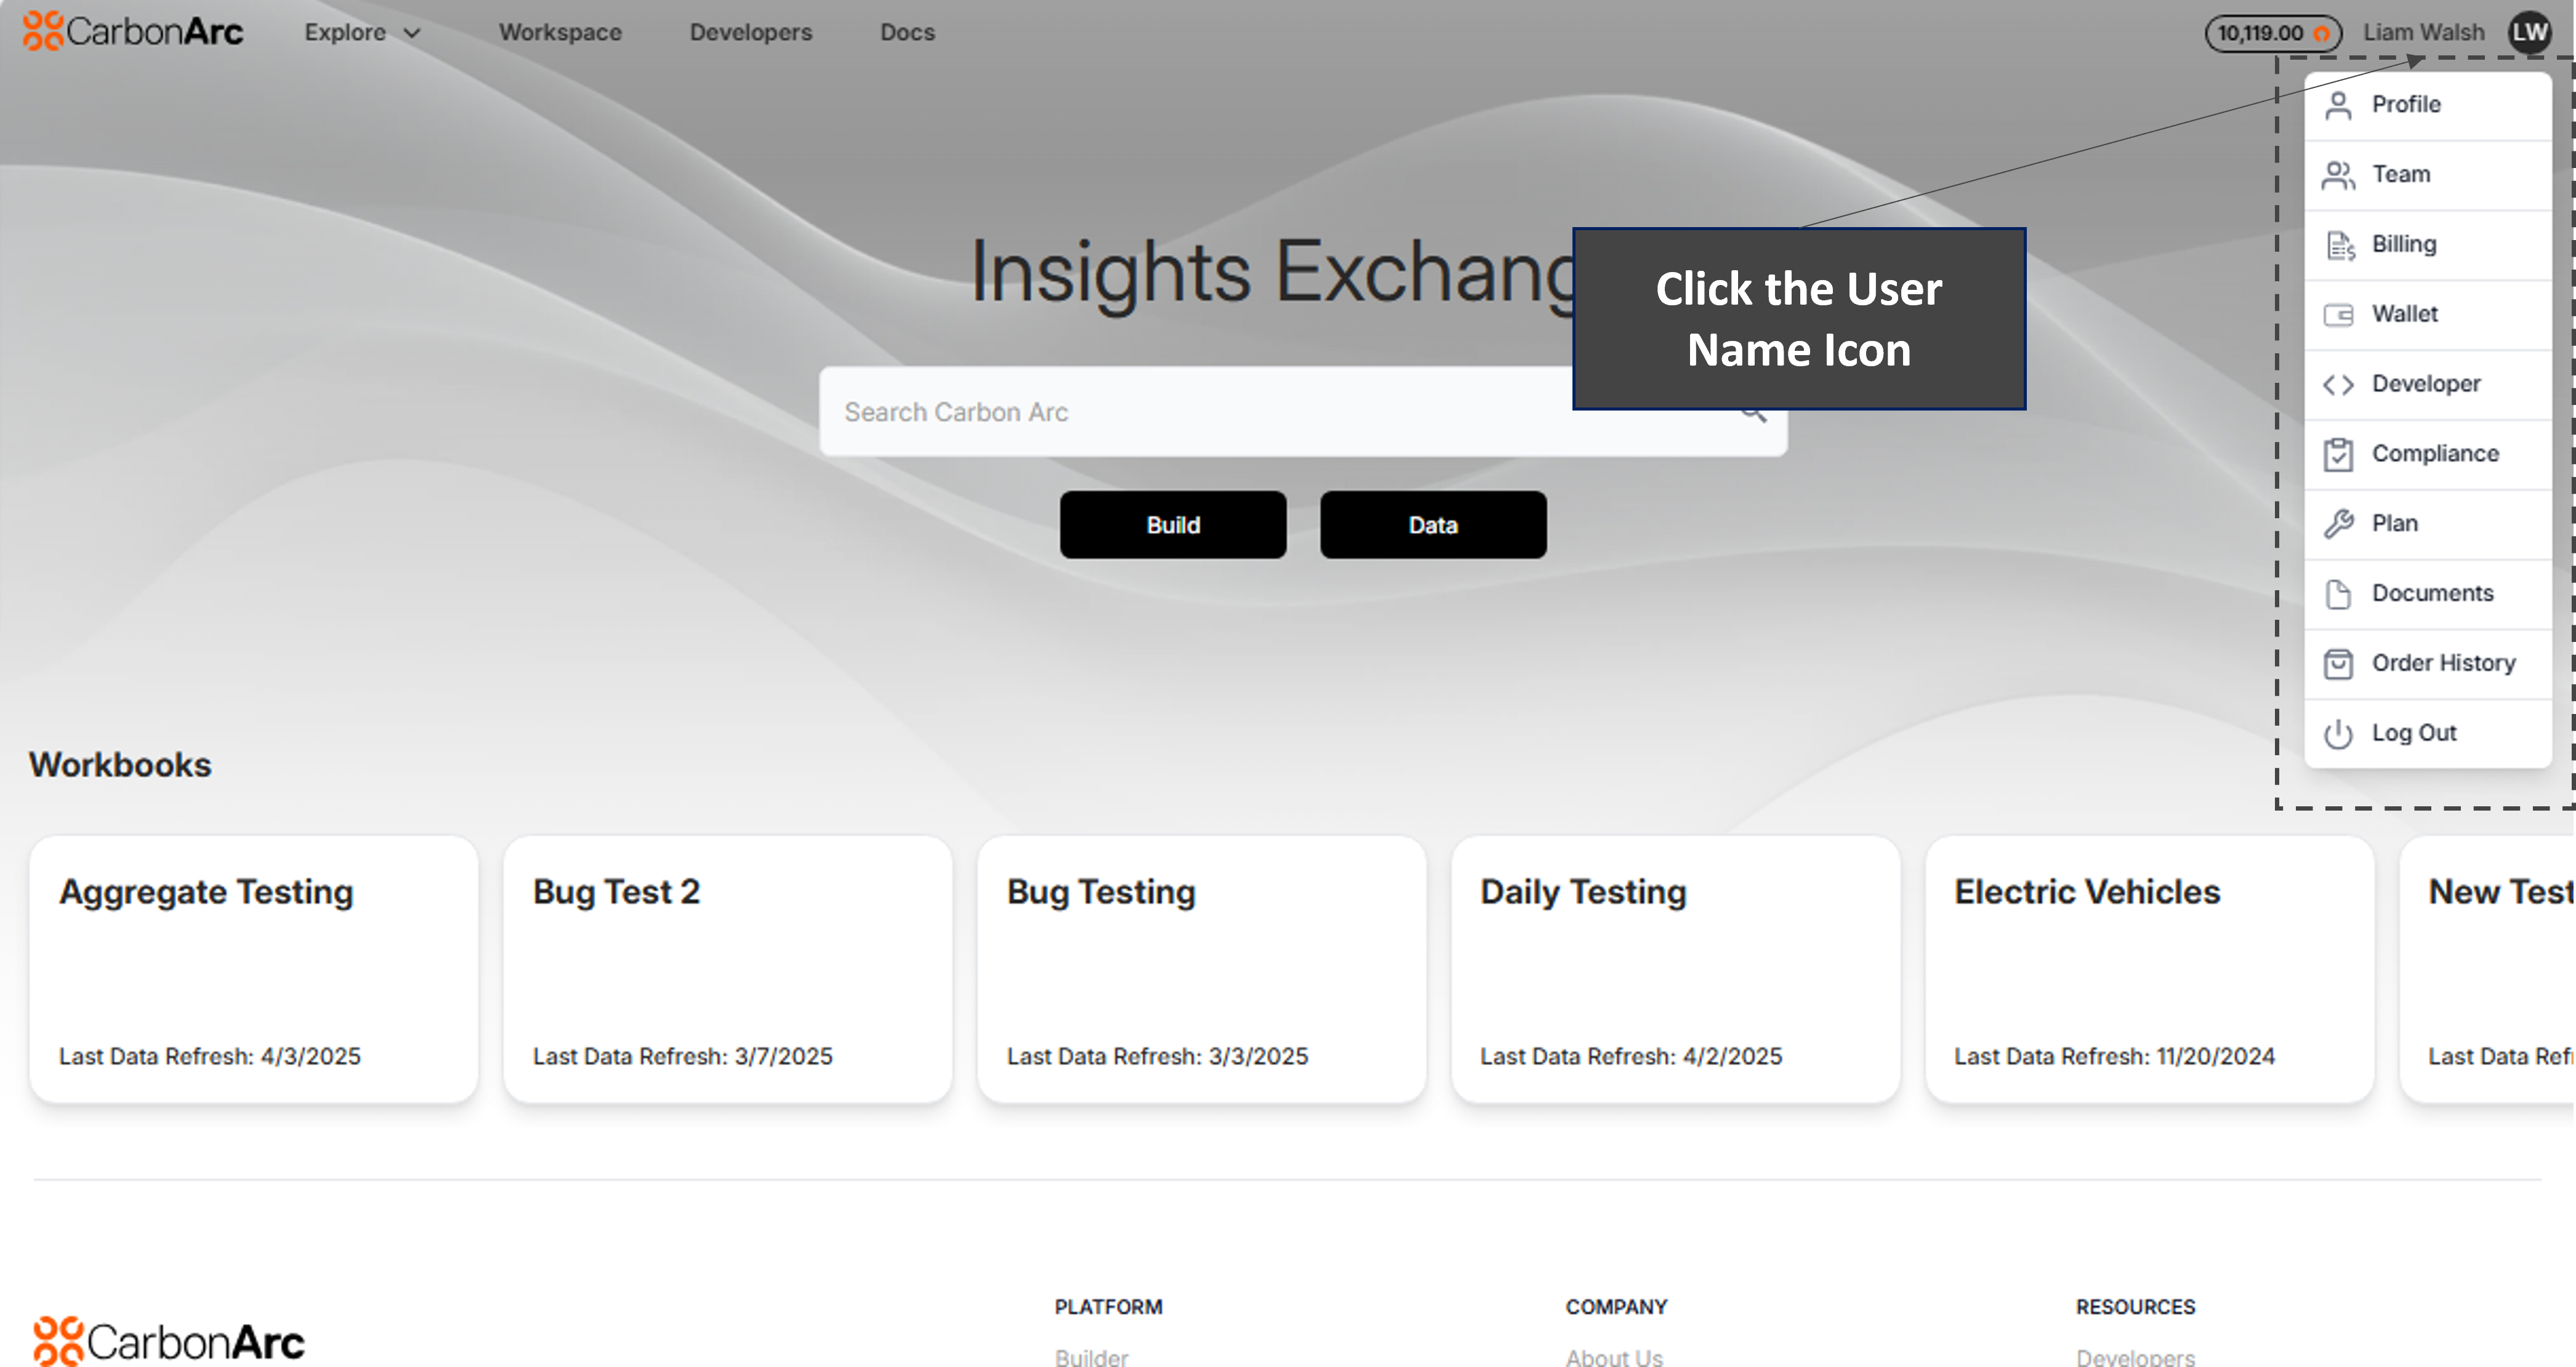Choose Developer in the user menu
Screen dimensions: 2576x1367
2428,384
